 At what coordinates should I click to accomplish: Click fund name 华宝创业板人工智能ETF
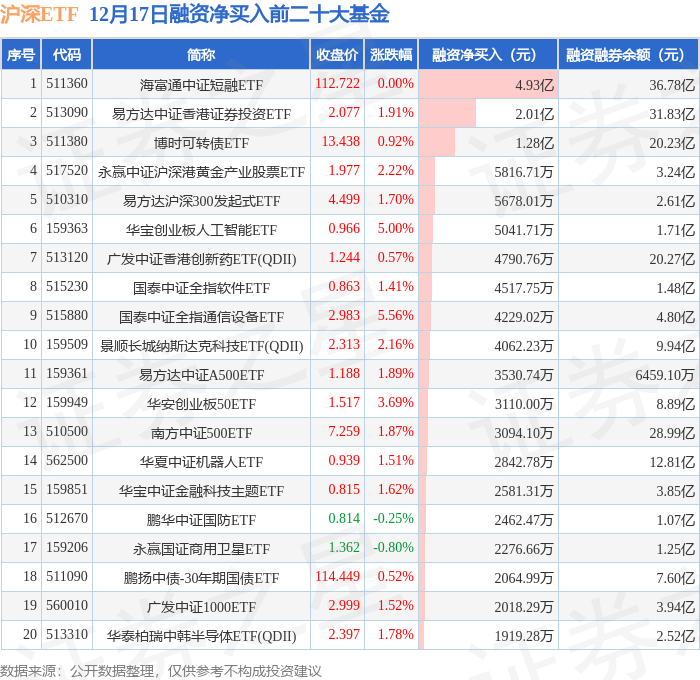(x=201, y=230)
